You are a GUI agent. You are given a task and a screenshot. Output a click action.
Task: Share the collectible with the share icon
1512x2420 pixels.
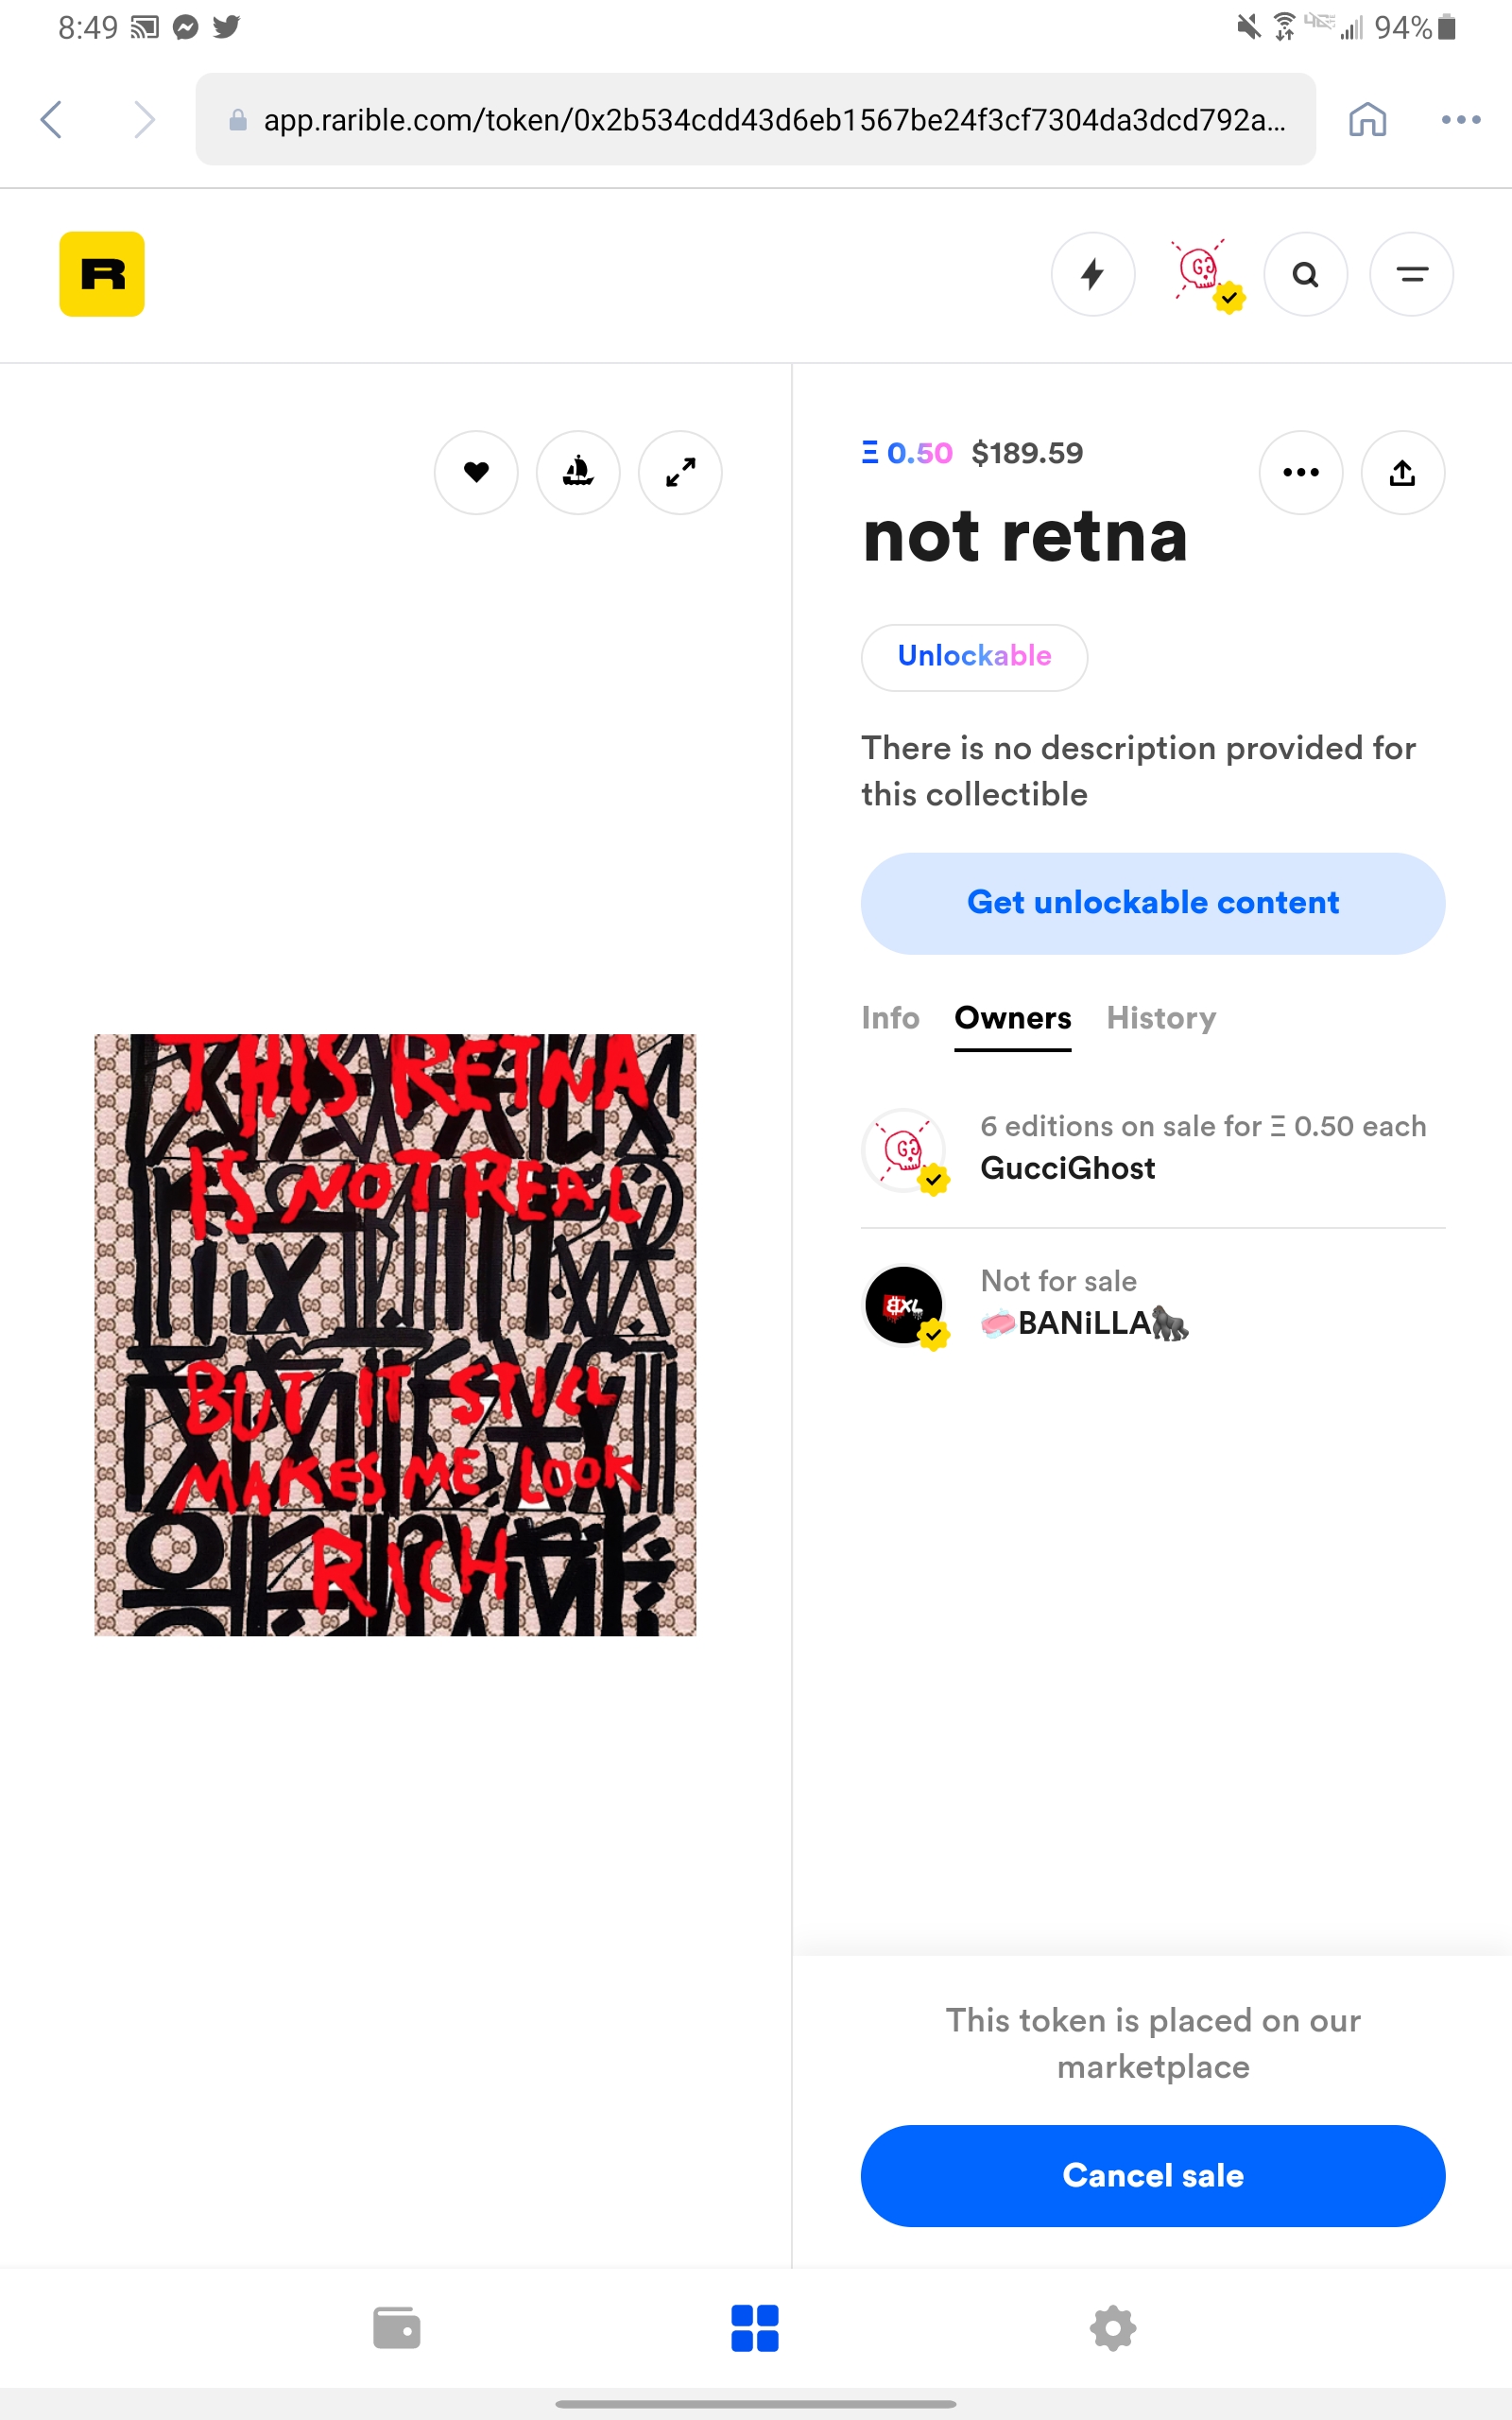(1403, 472)
